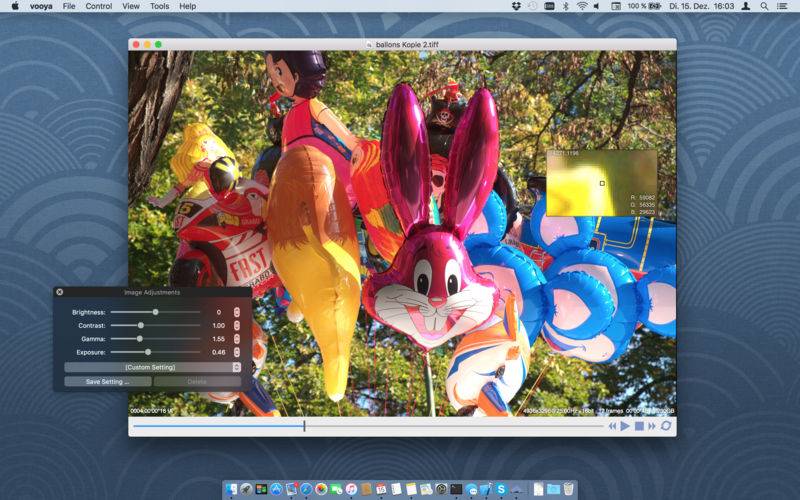Click the Save Setting button

click(108, 381)
